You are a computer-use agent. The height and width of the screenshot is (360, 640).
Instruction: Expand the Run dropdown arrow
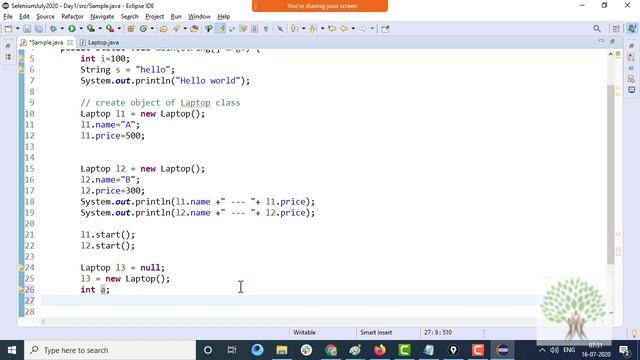pos(80,29)
